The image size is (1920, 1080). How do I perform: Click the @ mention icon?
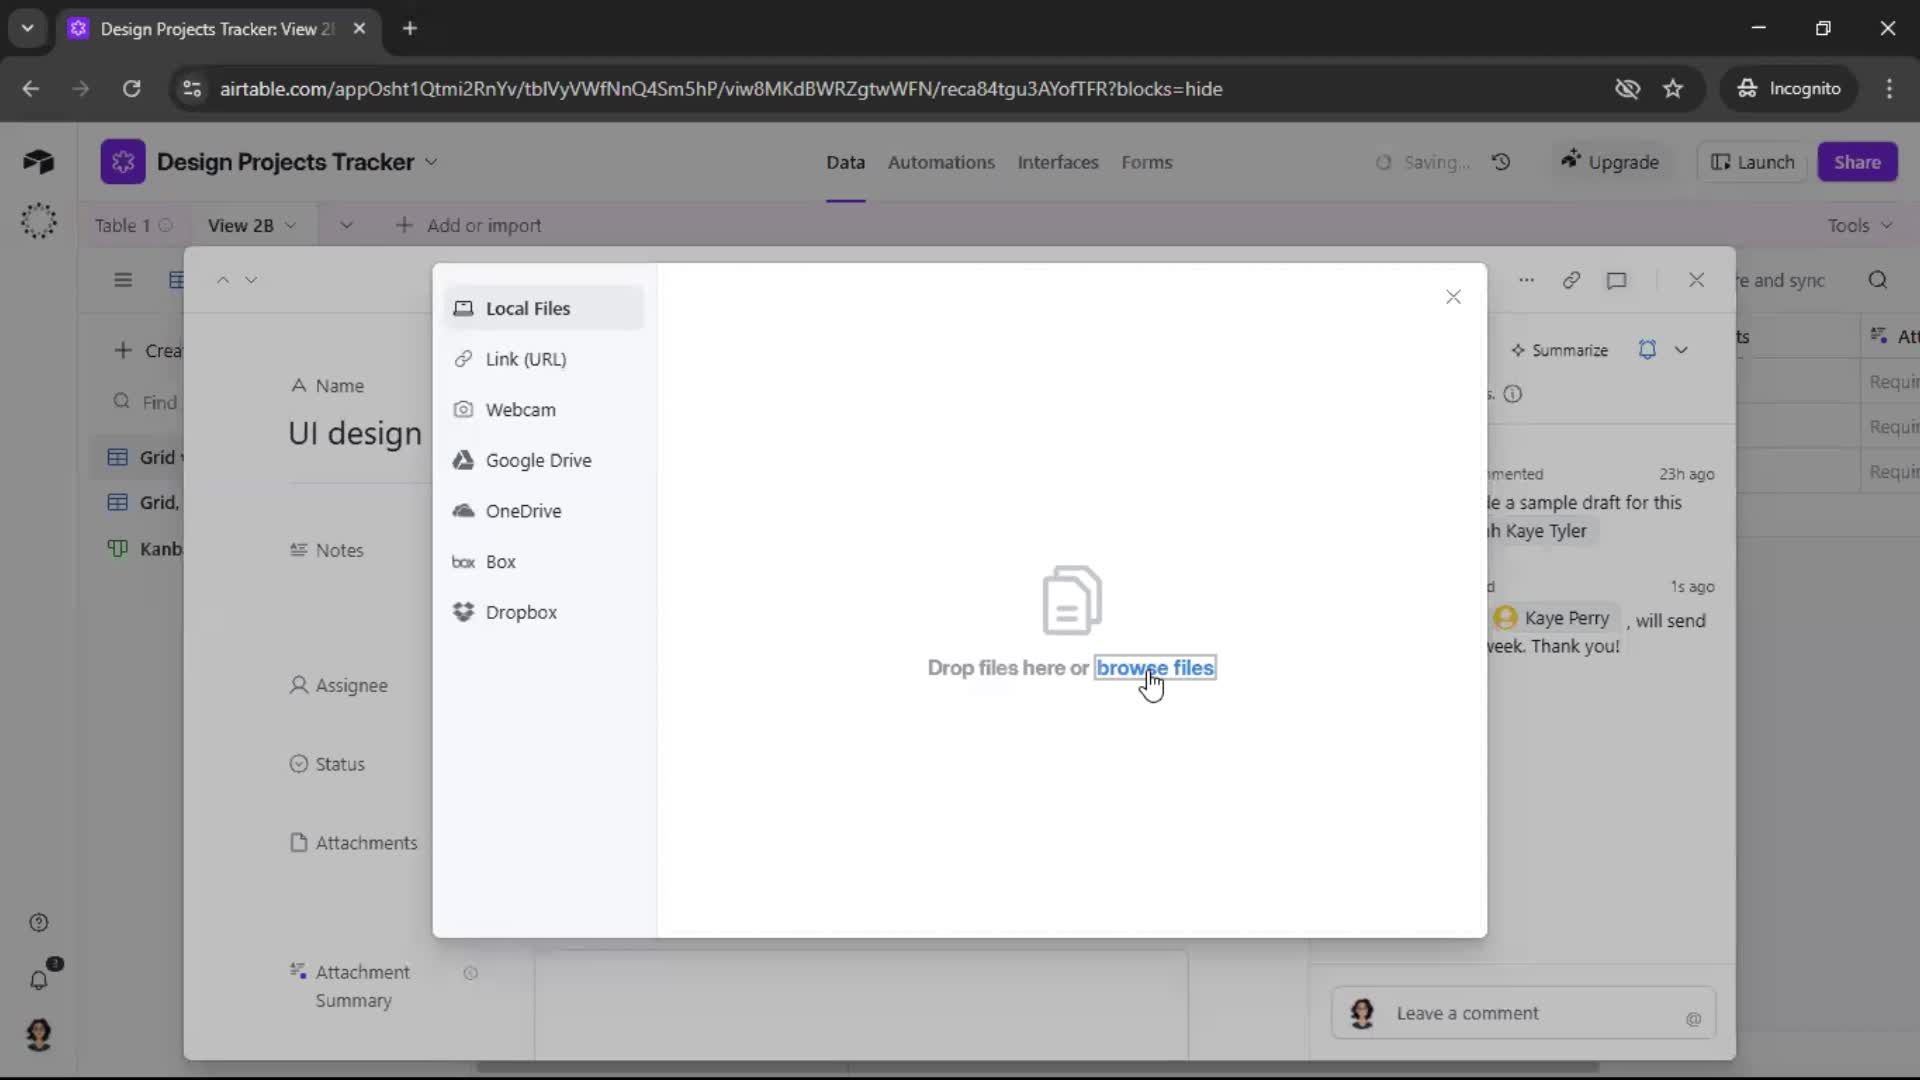pos(1693,1019)
